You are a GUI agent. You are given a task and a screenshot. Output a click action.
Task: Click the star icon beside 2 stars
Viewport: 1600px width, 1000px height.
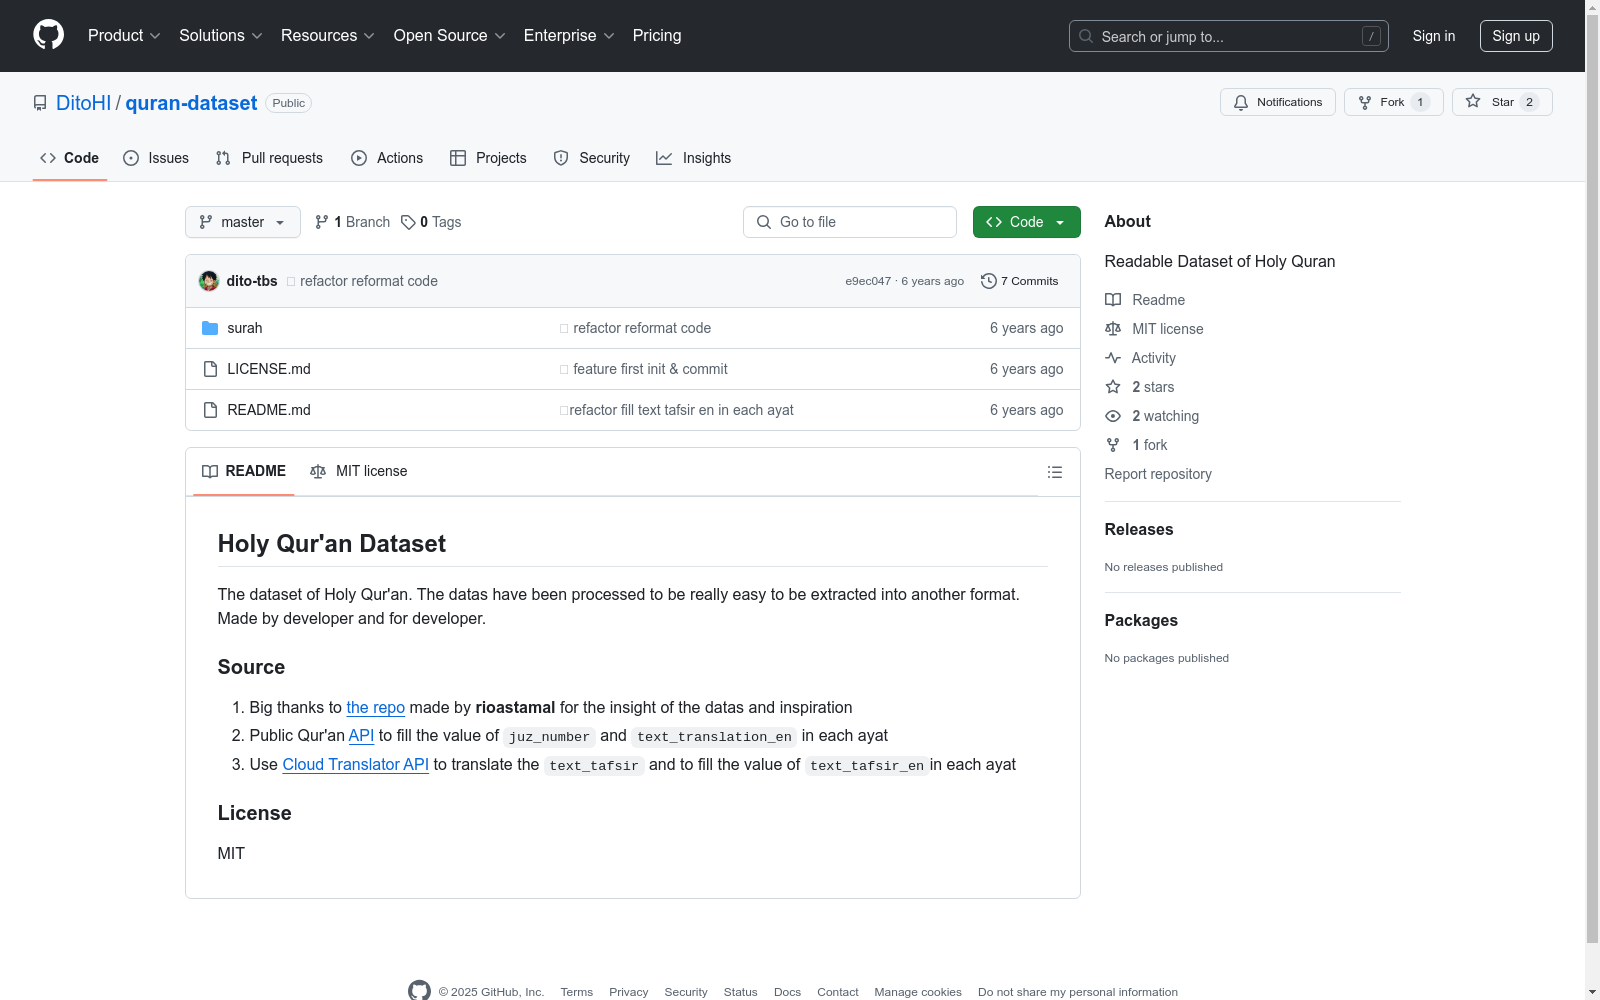[x=1113, y=387]
